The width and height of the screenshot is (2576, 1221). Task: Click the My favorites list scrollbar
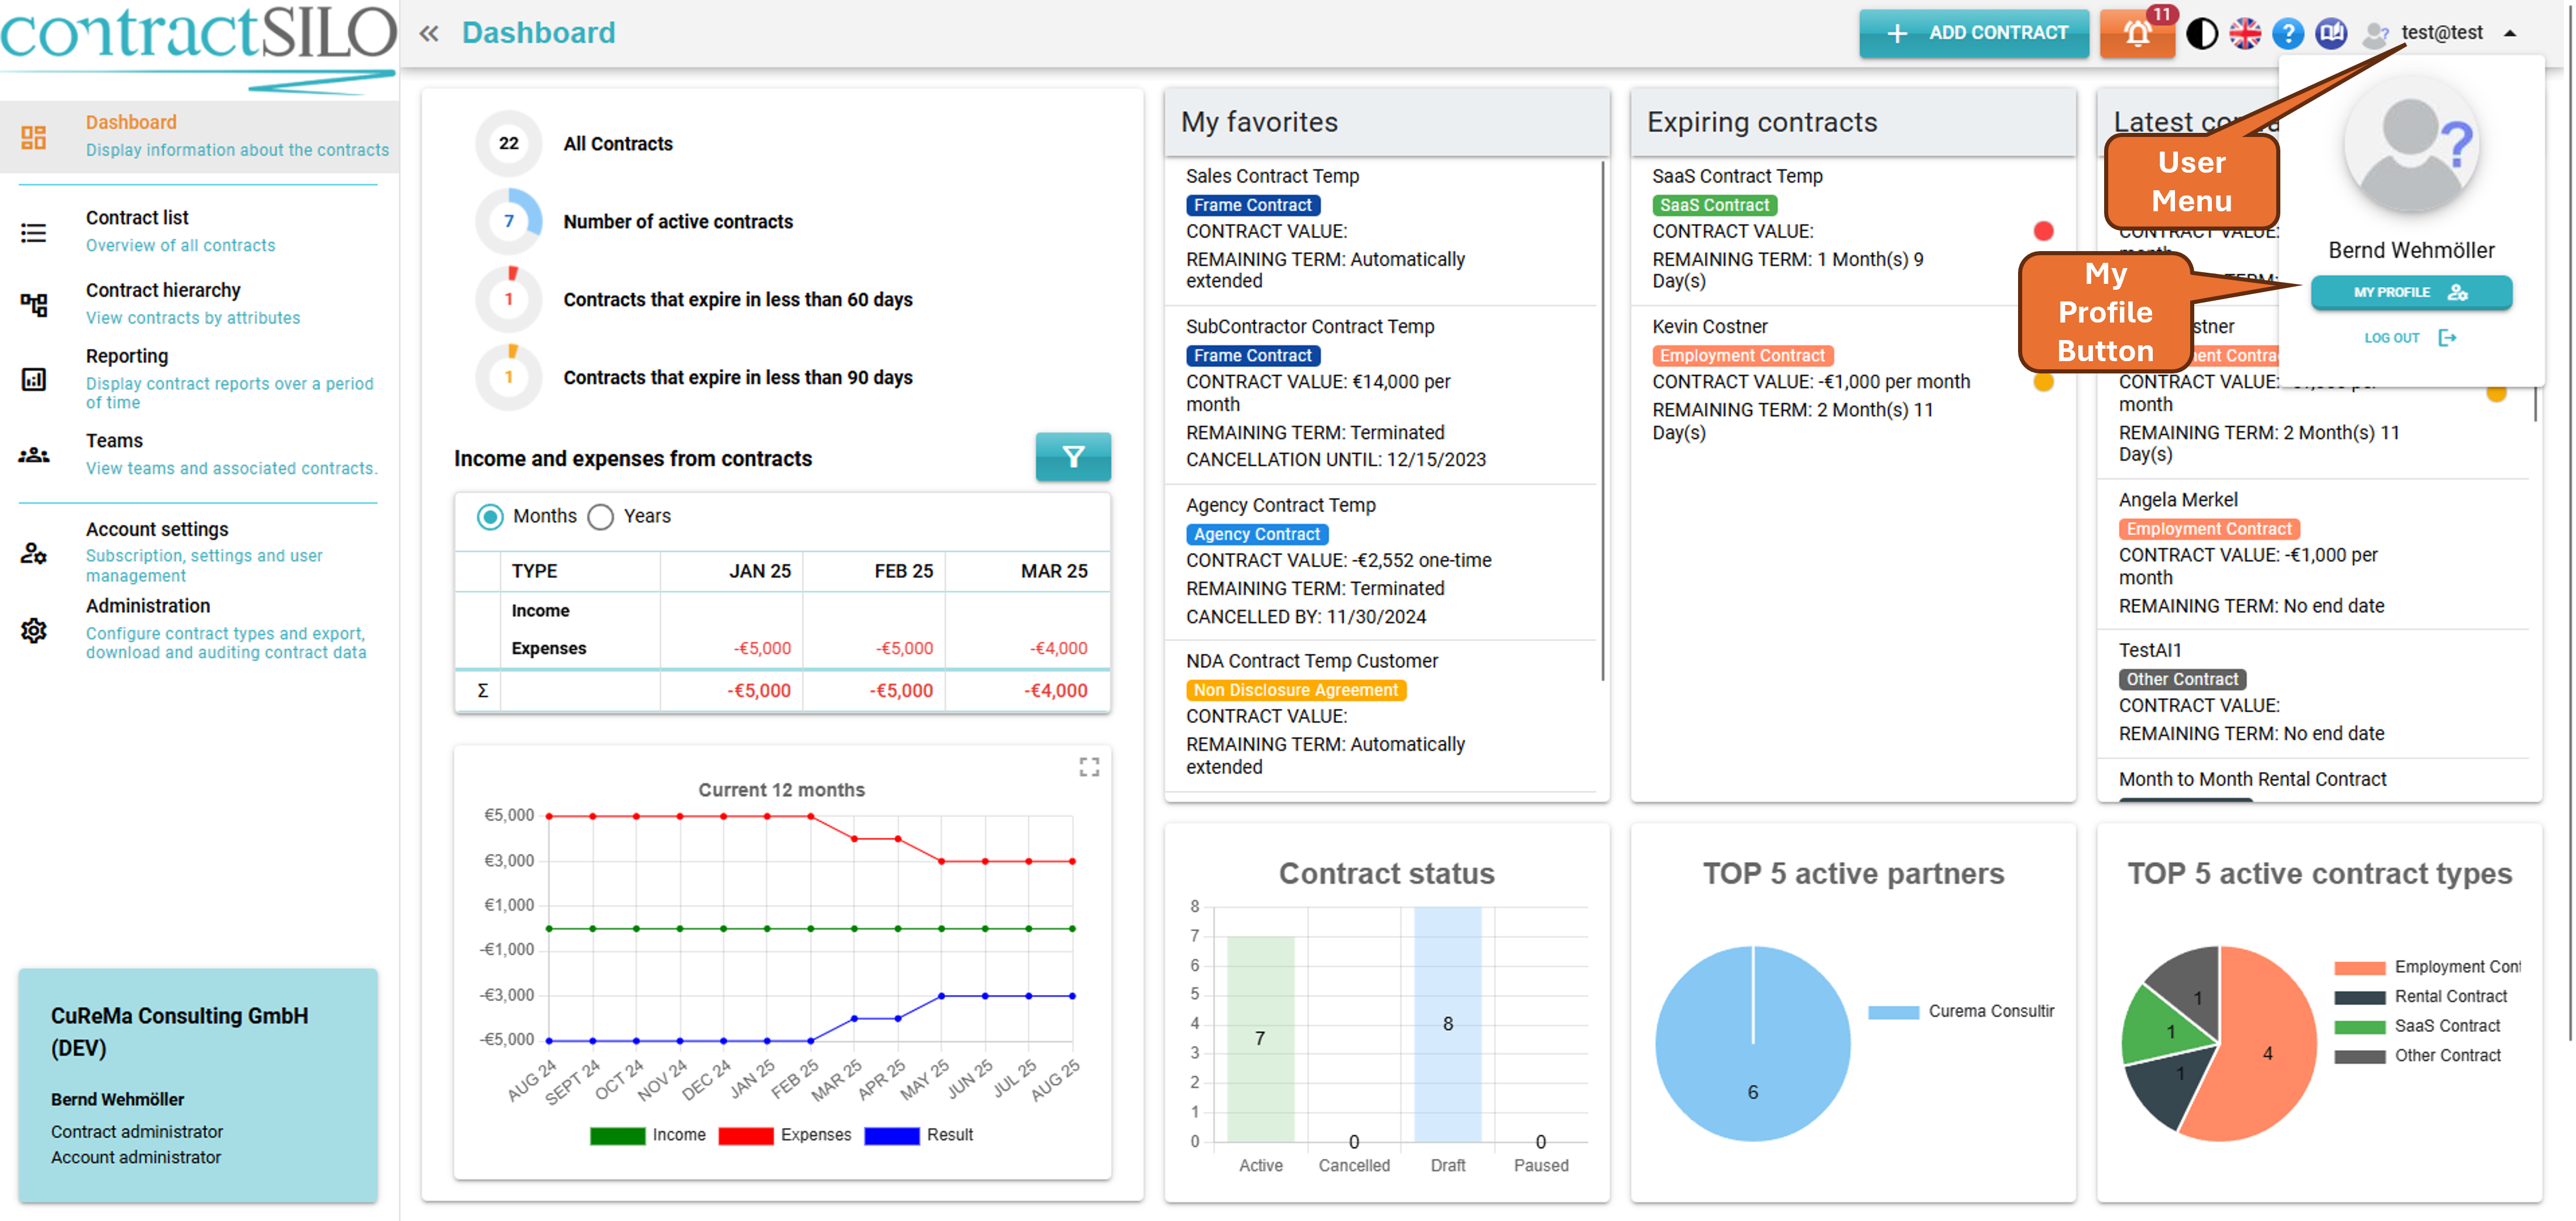pyautogui.click(x=1602, y=420)
